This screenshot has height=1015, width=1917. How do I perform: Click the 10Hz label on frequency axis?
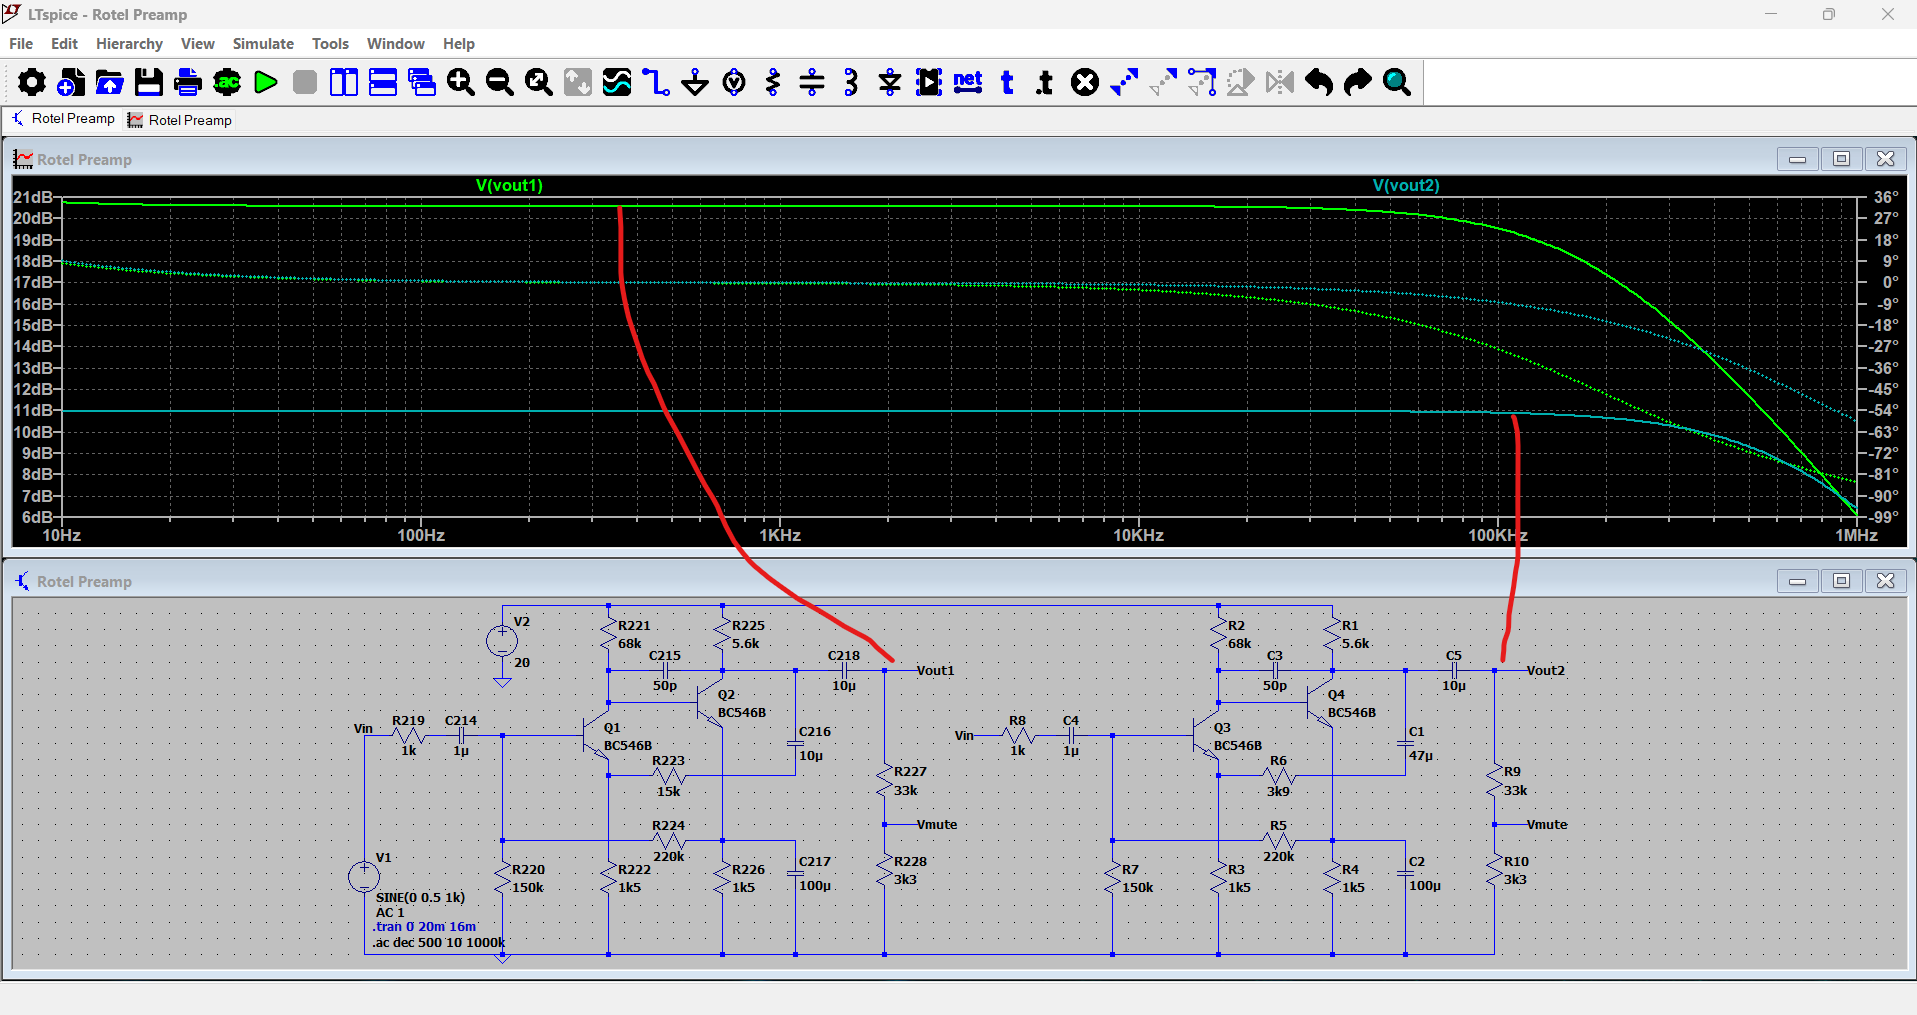62,536
